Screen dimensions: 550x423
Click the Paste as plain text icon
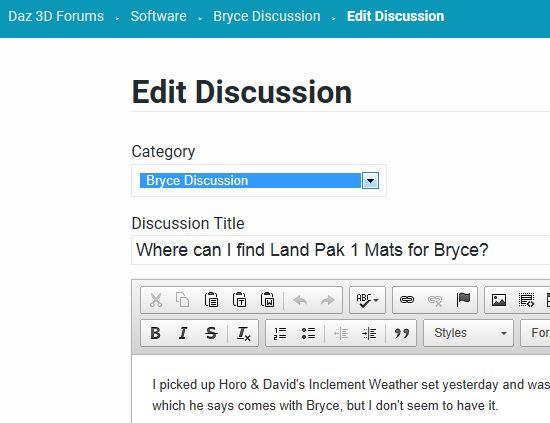click(239, 300)
